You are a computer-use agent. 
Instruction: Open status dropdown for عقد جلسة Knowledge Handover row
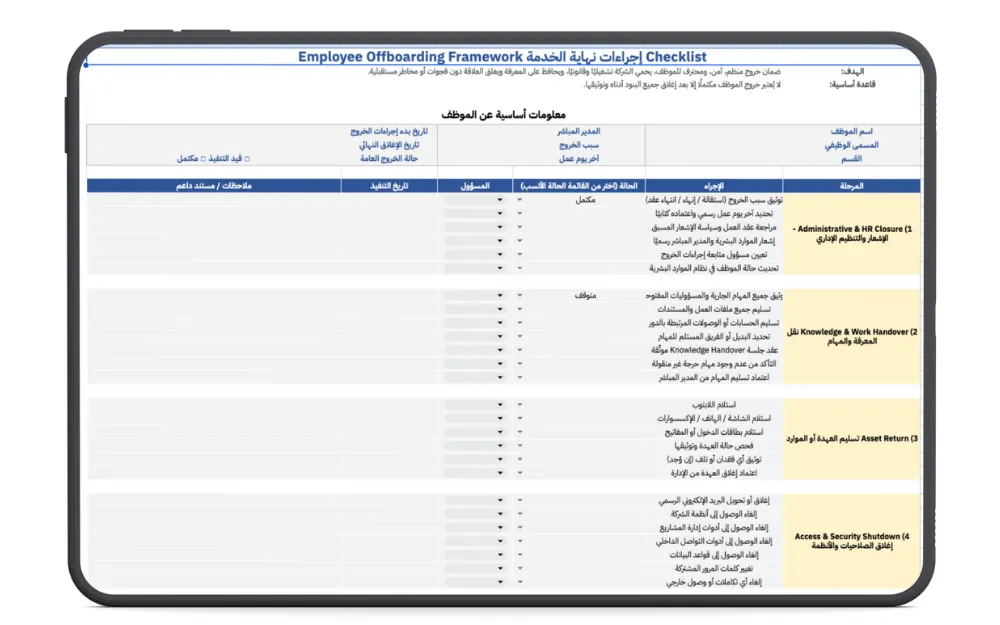520,350
